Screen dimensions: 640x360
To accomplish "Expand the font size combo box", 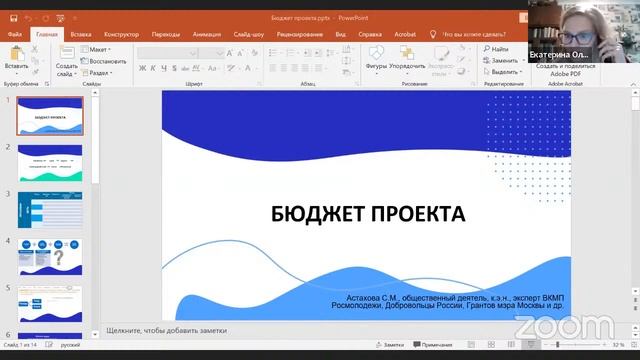I will [x=220, y=53].
